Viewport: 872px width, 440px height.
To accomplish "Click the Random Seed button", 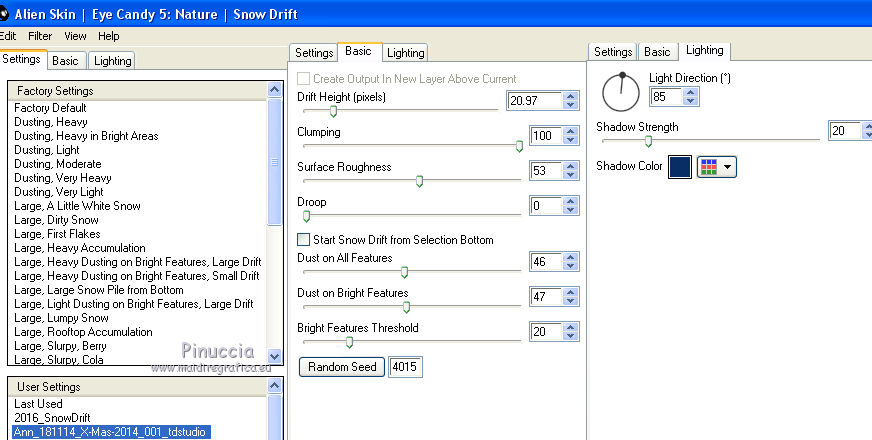I will 342,367.
